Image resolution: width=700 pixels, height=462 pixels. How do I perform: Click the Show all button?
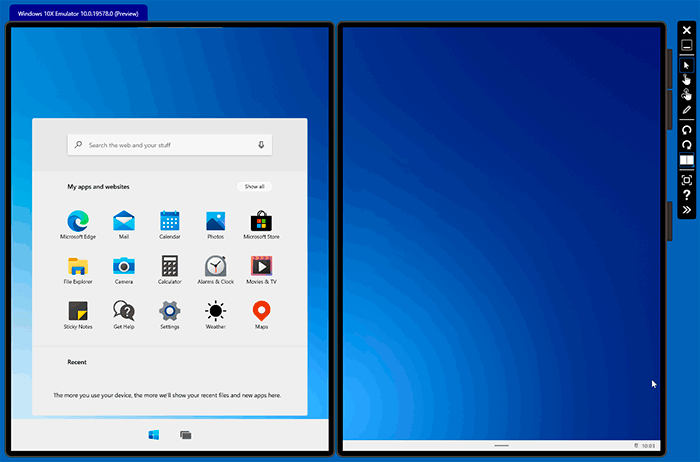pyautogui.click(x=254, y=186)
